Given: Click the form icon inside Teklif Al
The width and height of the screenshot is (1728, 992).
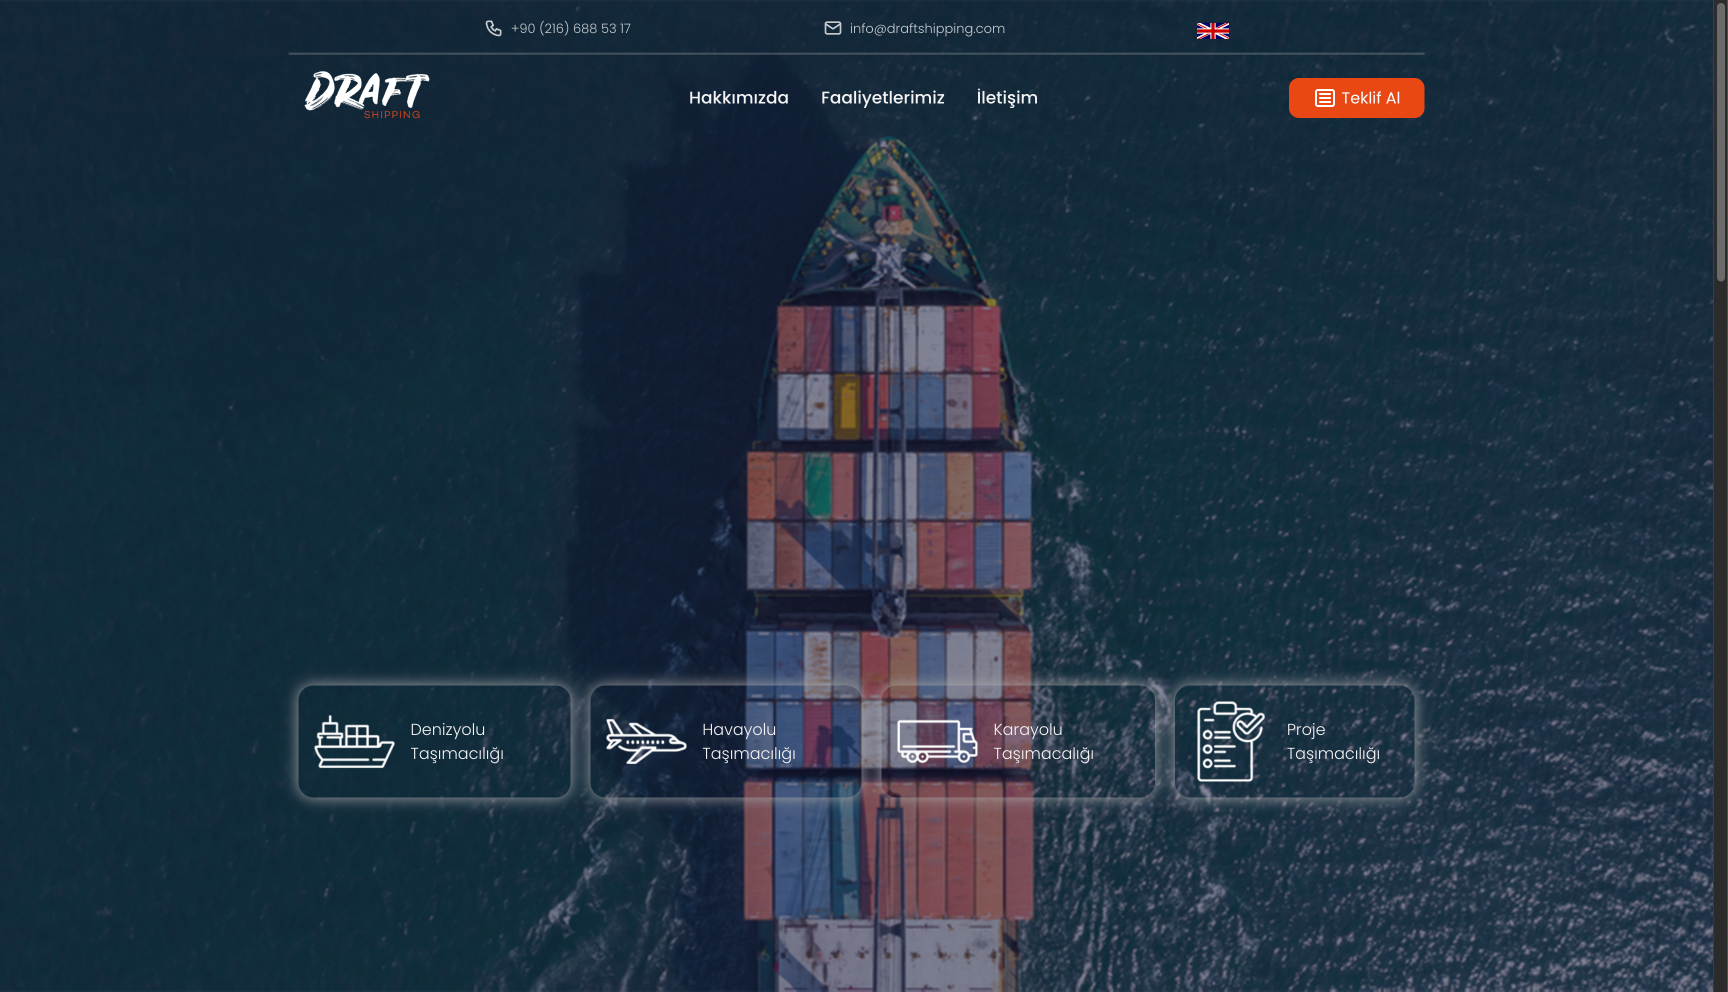Looking at the screenshot, I should click(1324, 98).
